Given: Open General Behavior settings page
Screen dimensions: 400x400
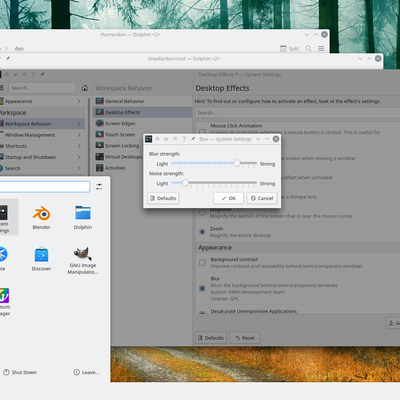Looking at the screenshot, I should [x=143, y=101].
